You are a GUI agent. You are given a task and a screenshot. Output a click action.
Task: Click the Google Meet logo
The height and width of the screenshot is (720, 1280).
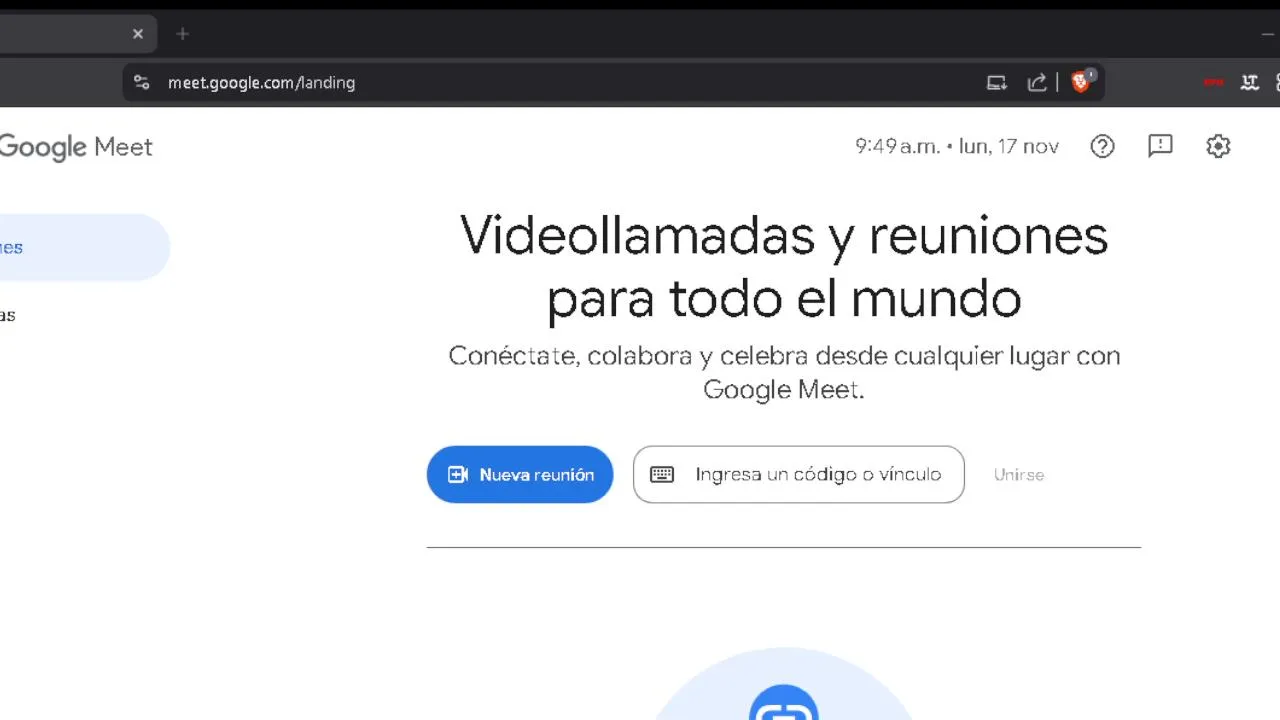(76, 147)
